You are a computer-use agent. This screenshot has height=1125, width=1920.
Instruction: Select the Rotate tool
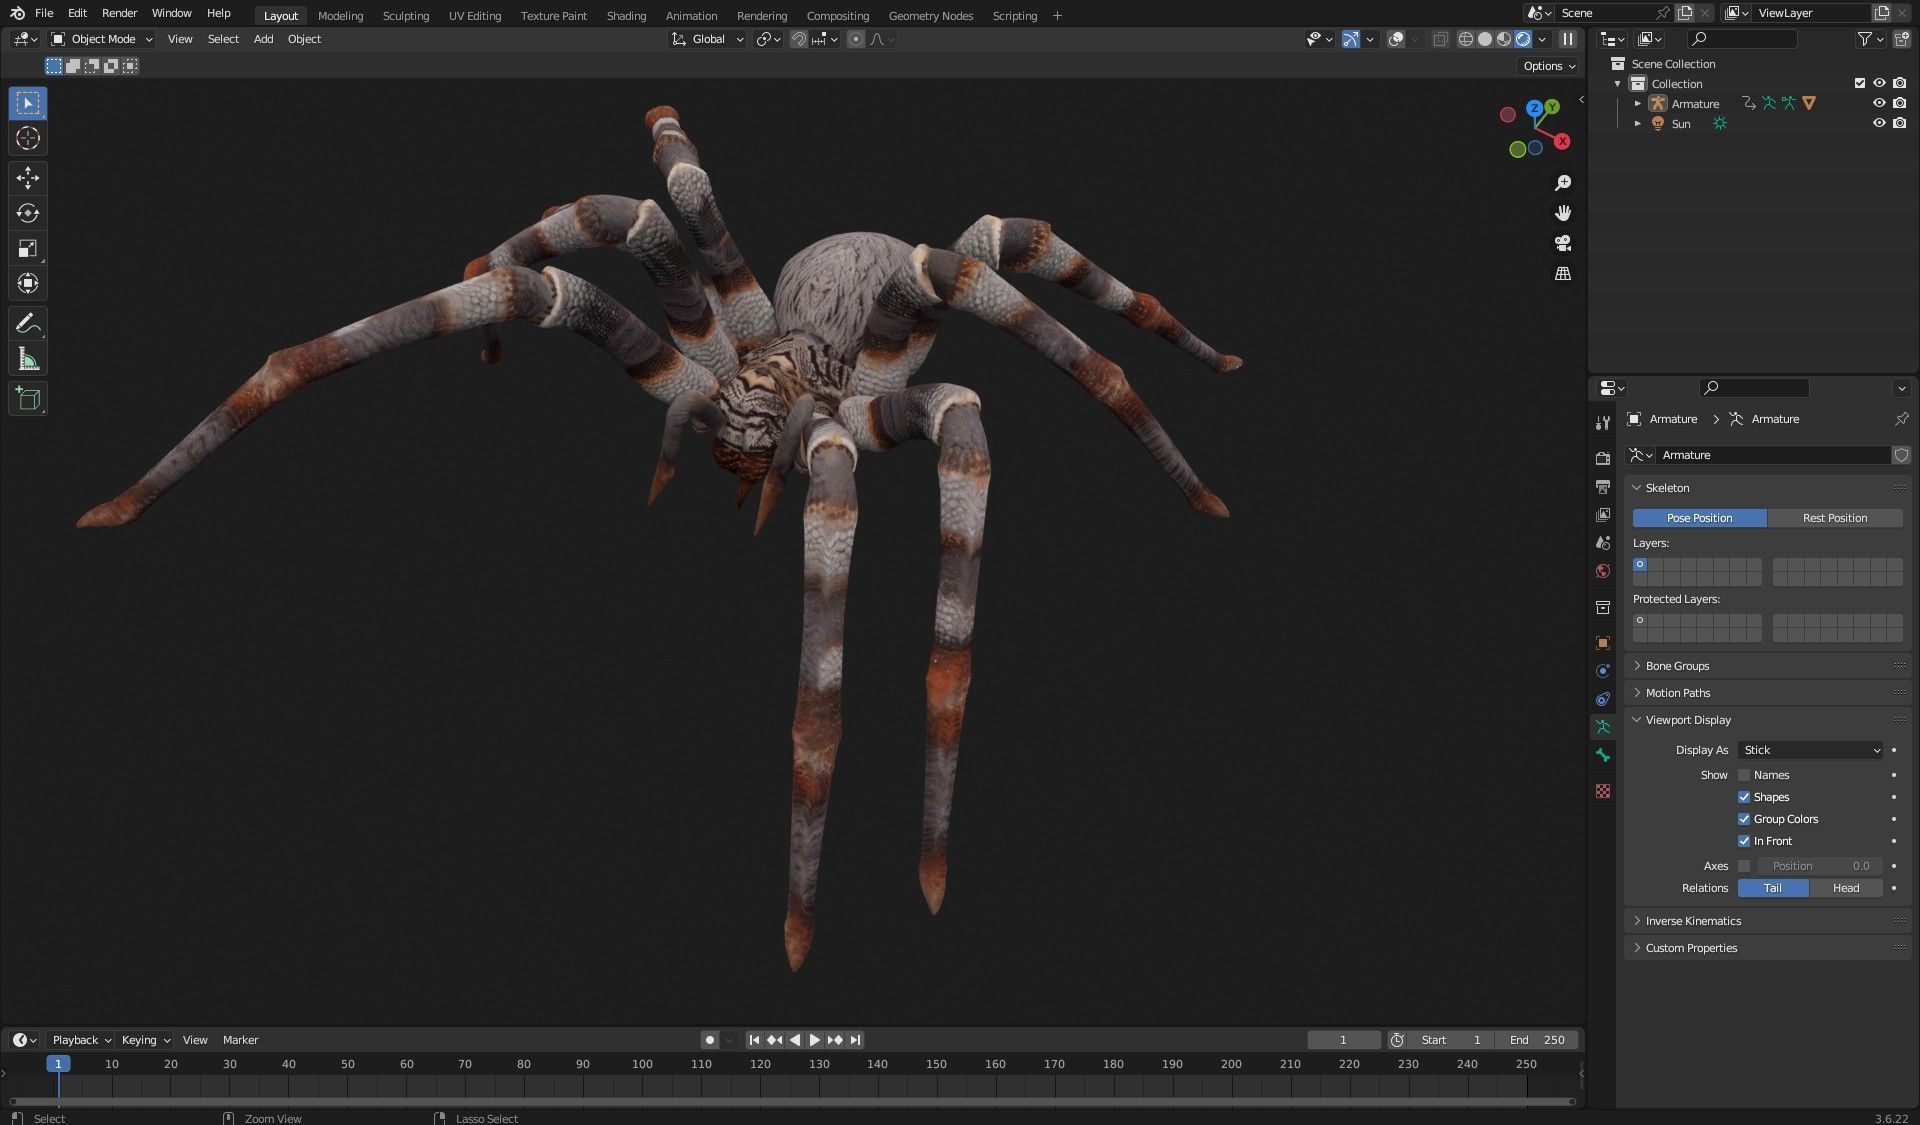28,213
